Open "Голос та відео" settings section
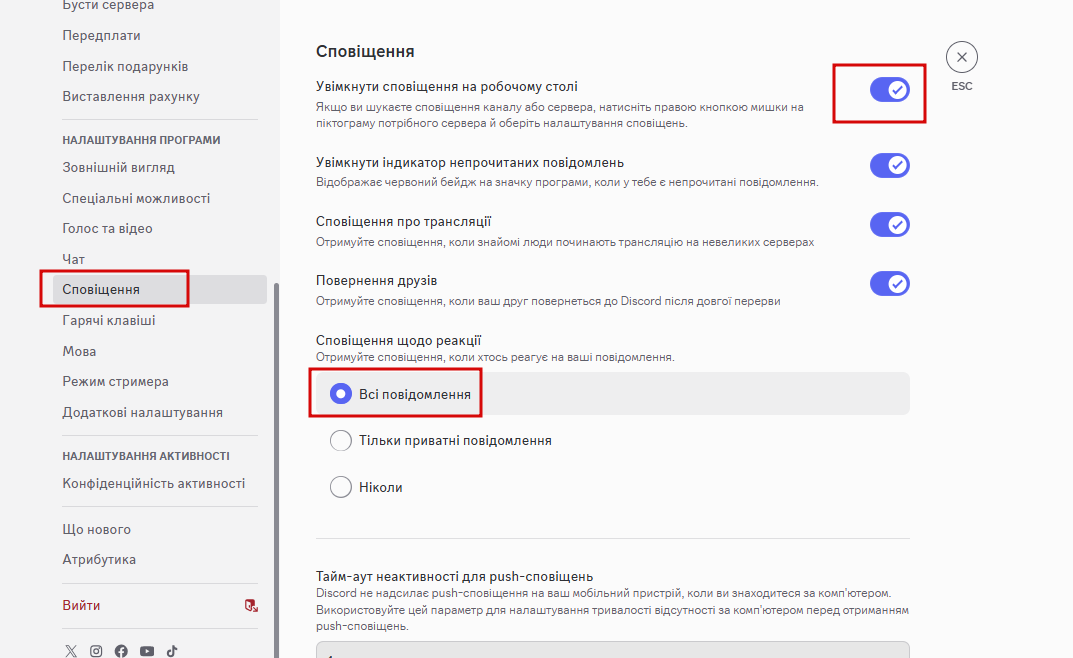1073x658 pixels. click(108, 229)
